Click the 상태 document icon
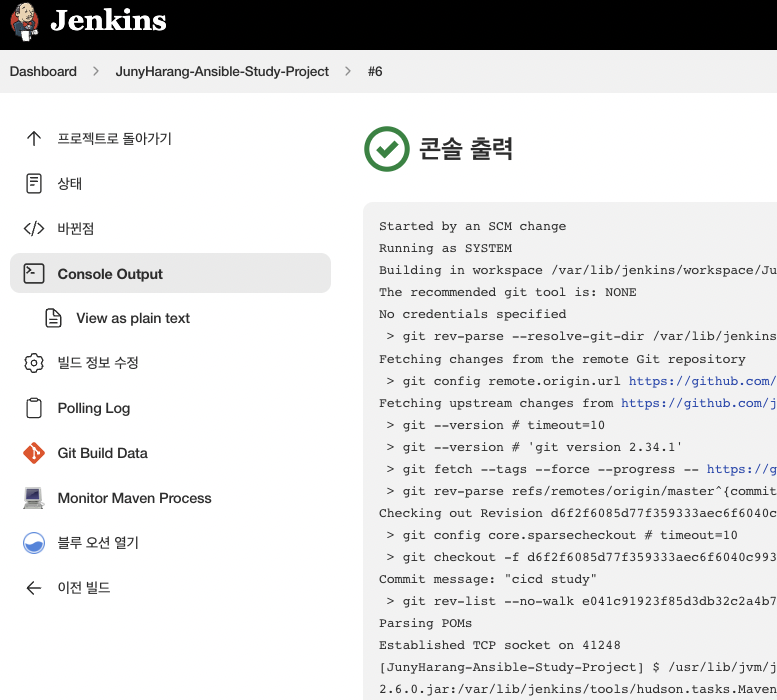The height and width of the screenshot is (700, 777). [34, 183]
